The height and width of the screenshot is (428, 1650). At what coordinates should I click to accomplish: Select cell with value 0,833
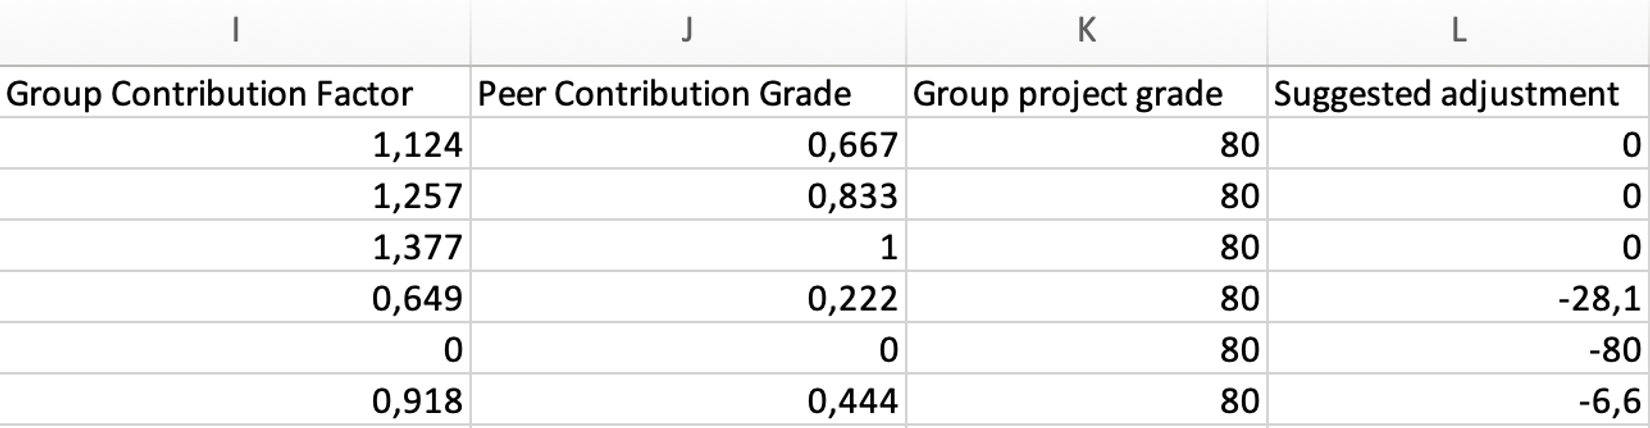point(688,195)
